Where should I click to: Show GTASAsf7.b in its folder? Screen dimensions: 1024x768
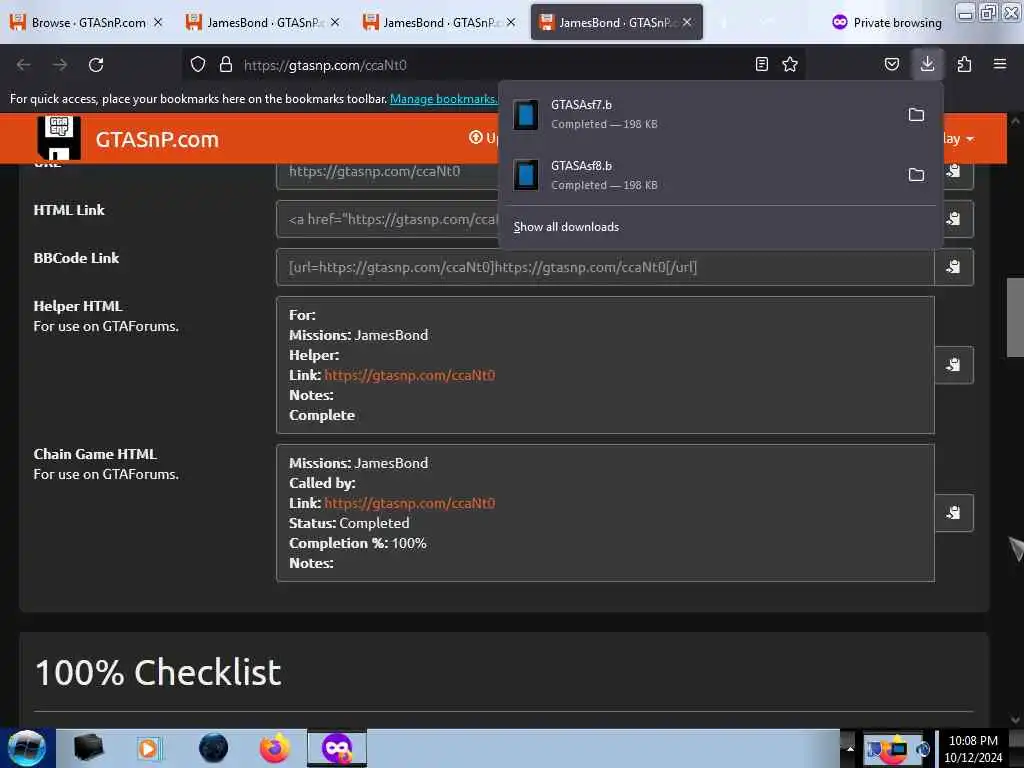point(916,115)
